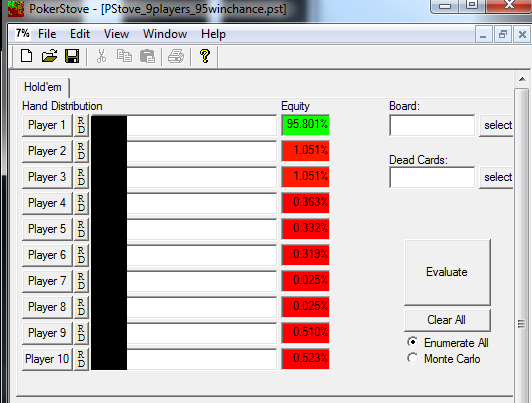Open the Window menu
The height and width of the screenshot is (403, 532).
pyautogui.click(x=165, y=34)
